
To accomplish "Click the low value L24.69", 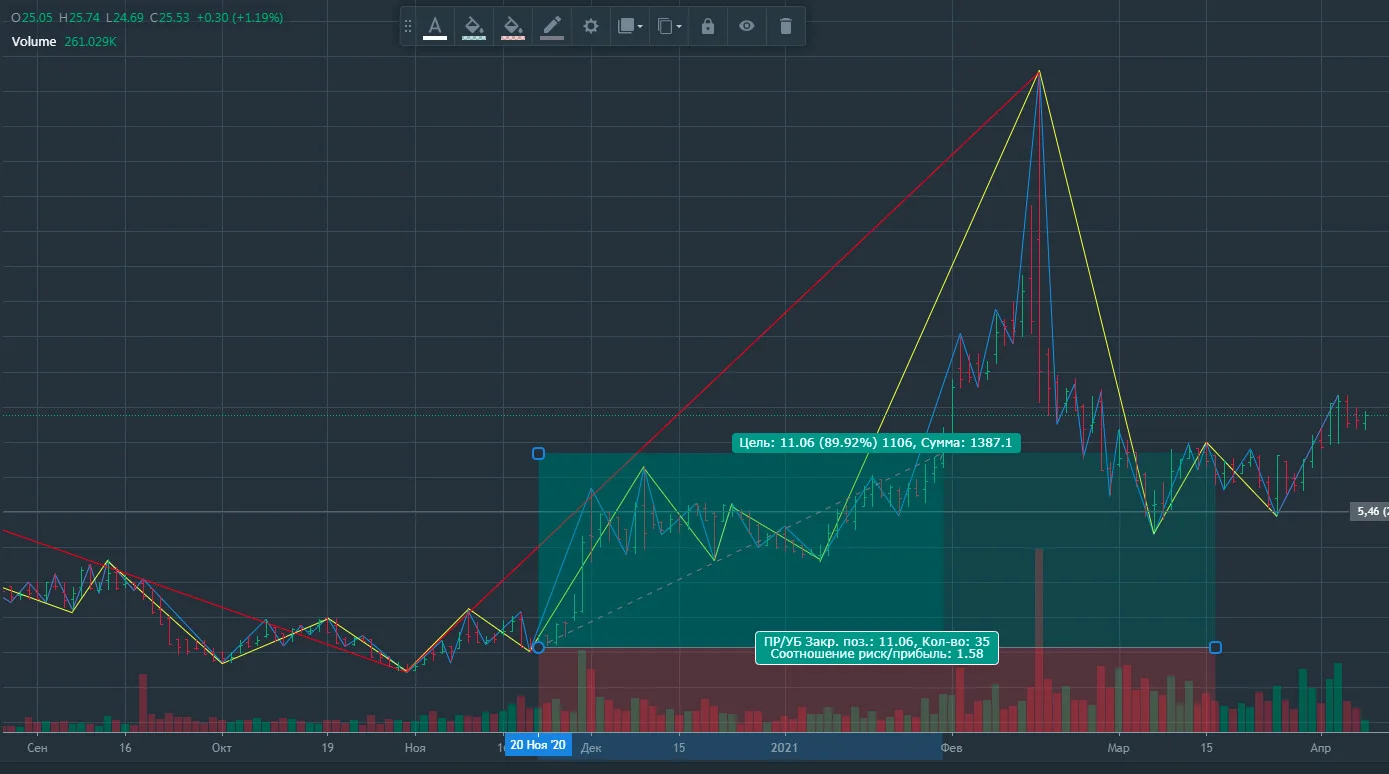I will click(126, 18).
